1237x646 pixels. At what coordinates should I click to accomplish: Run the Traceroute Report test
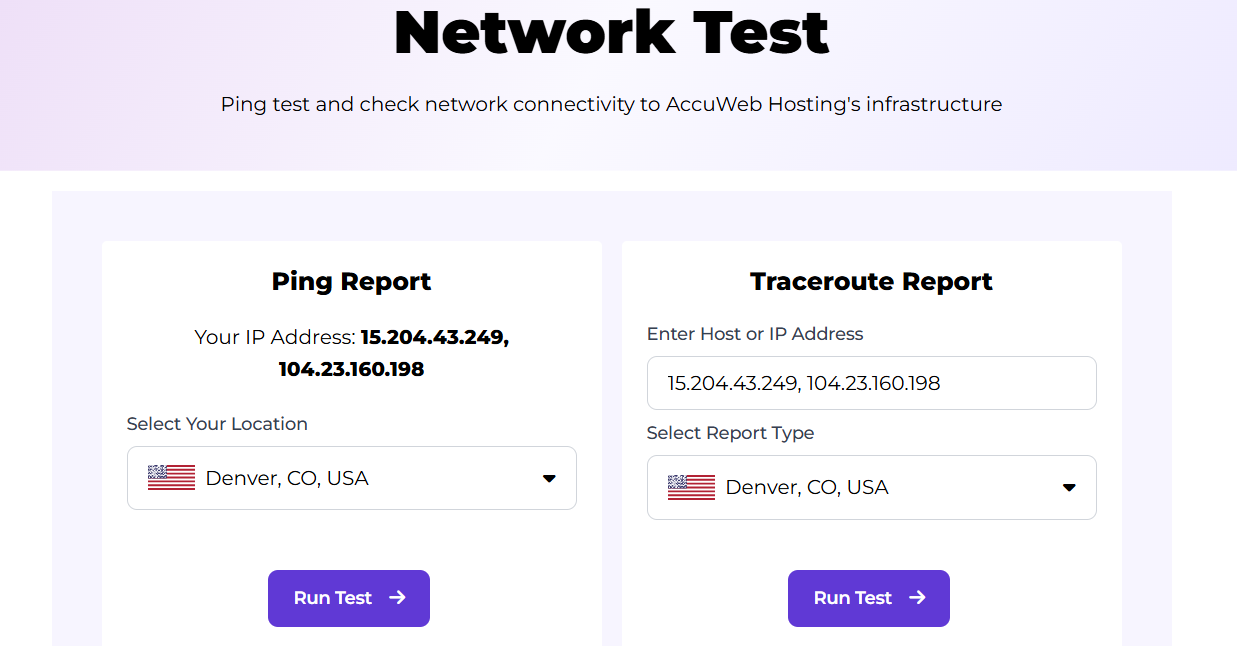[x=869, y=598]
